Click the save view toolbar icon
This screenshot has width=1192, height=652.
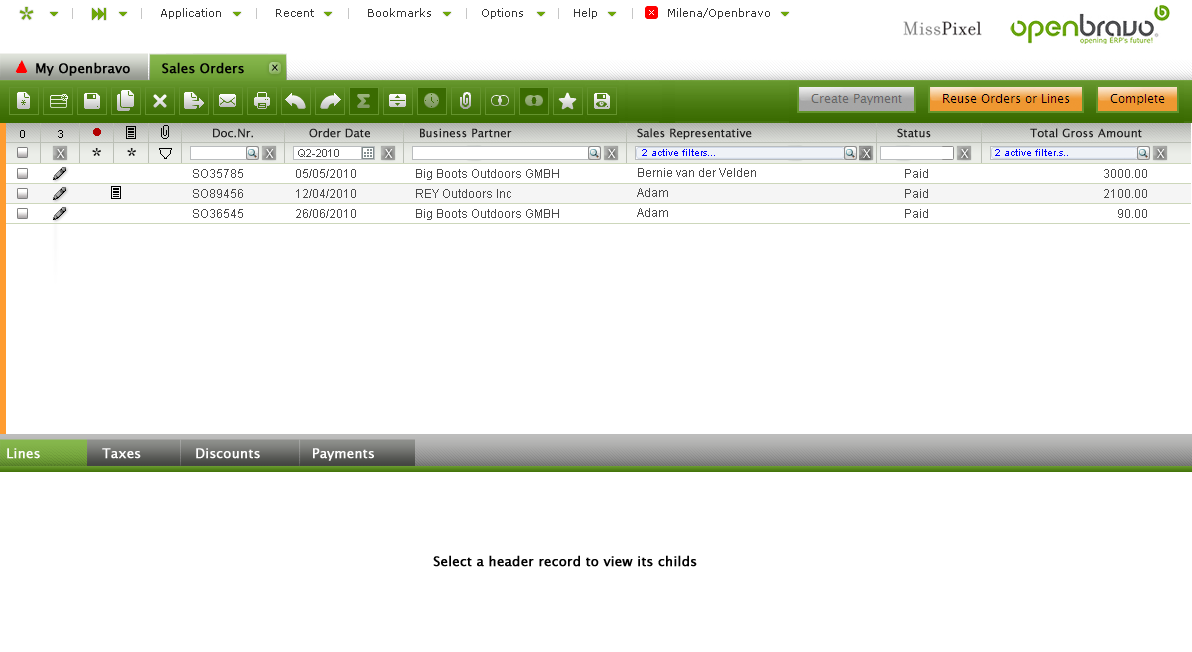pyautogui.click(x=601, y=100)
